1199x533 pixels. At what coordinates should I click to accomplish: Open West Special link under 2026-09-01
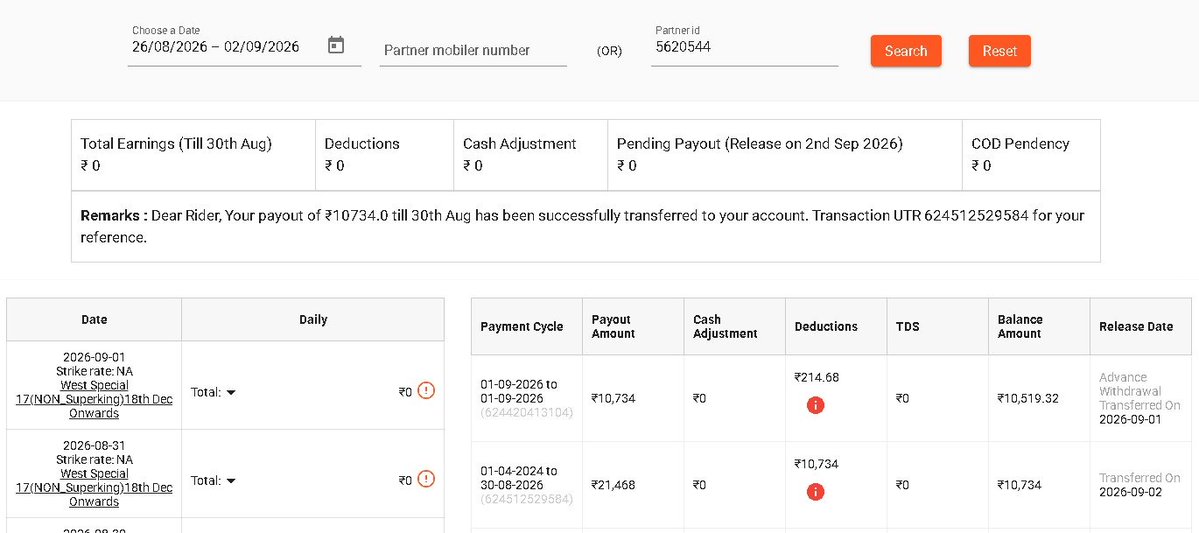[94, 399]
